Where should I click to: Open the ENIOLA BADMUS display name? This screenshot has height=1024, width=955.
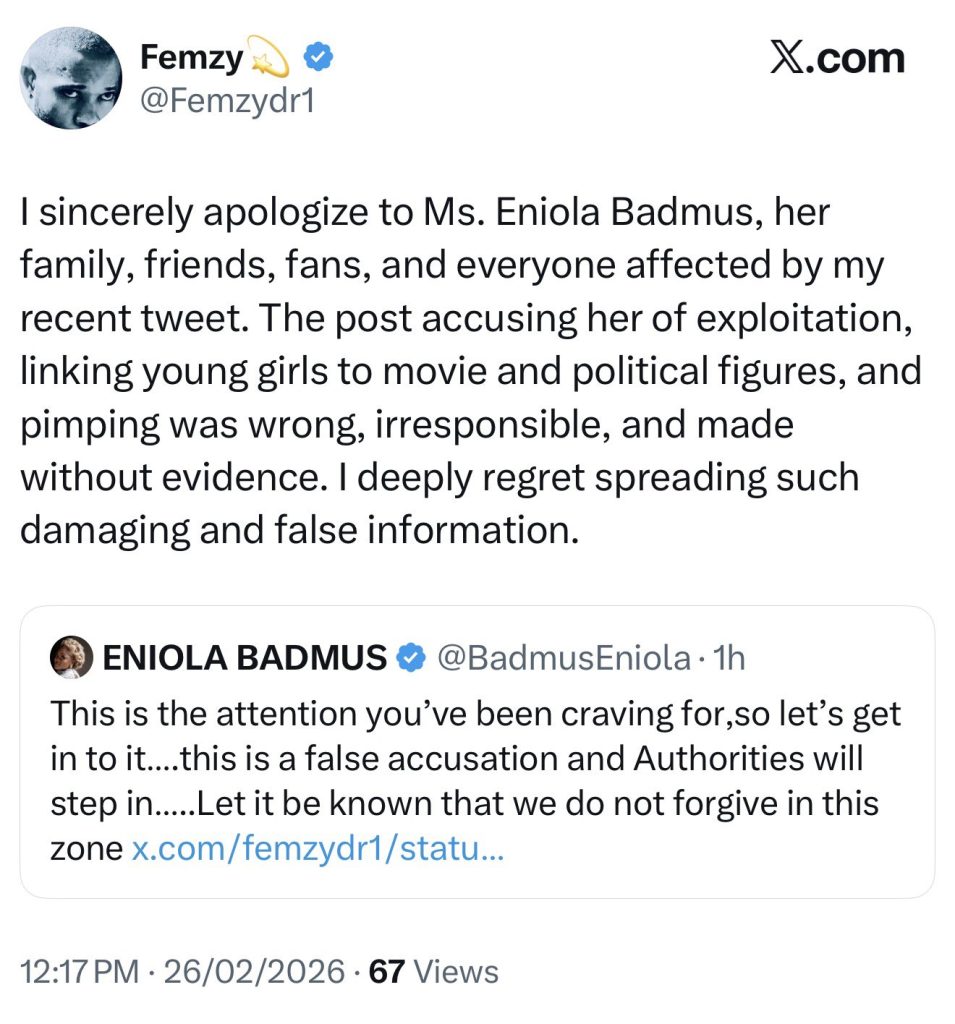coord(244,657)
